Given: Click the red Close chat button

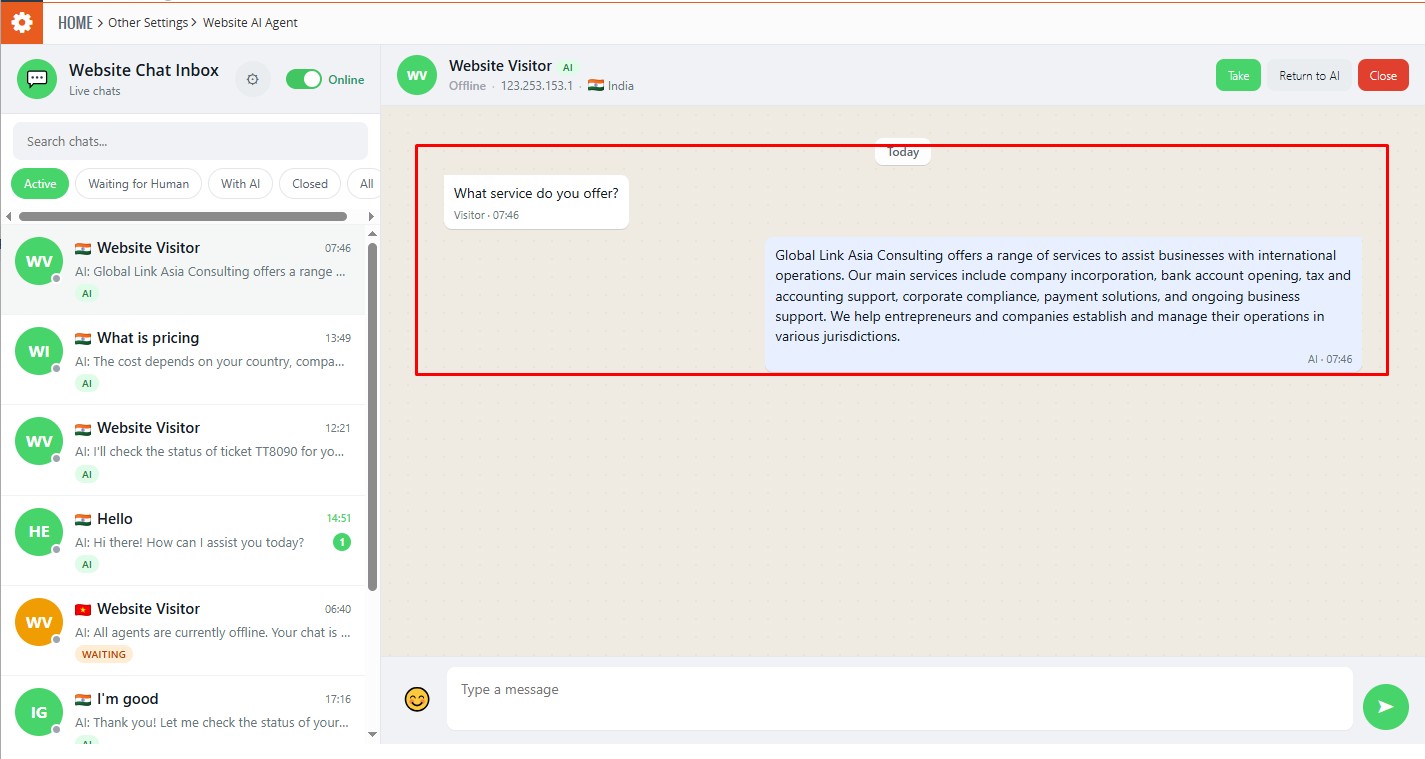Looking at the screenshot, I should coord(1383,76).
